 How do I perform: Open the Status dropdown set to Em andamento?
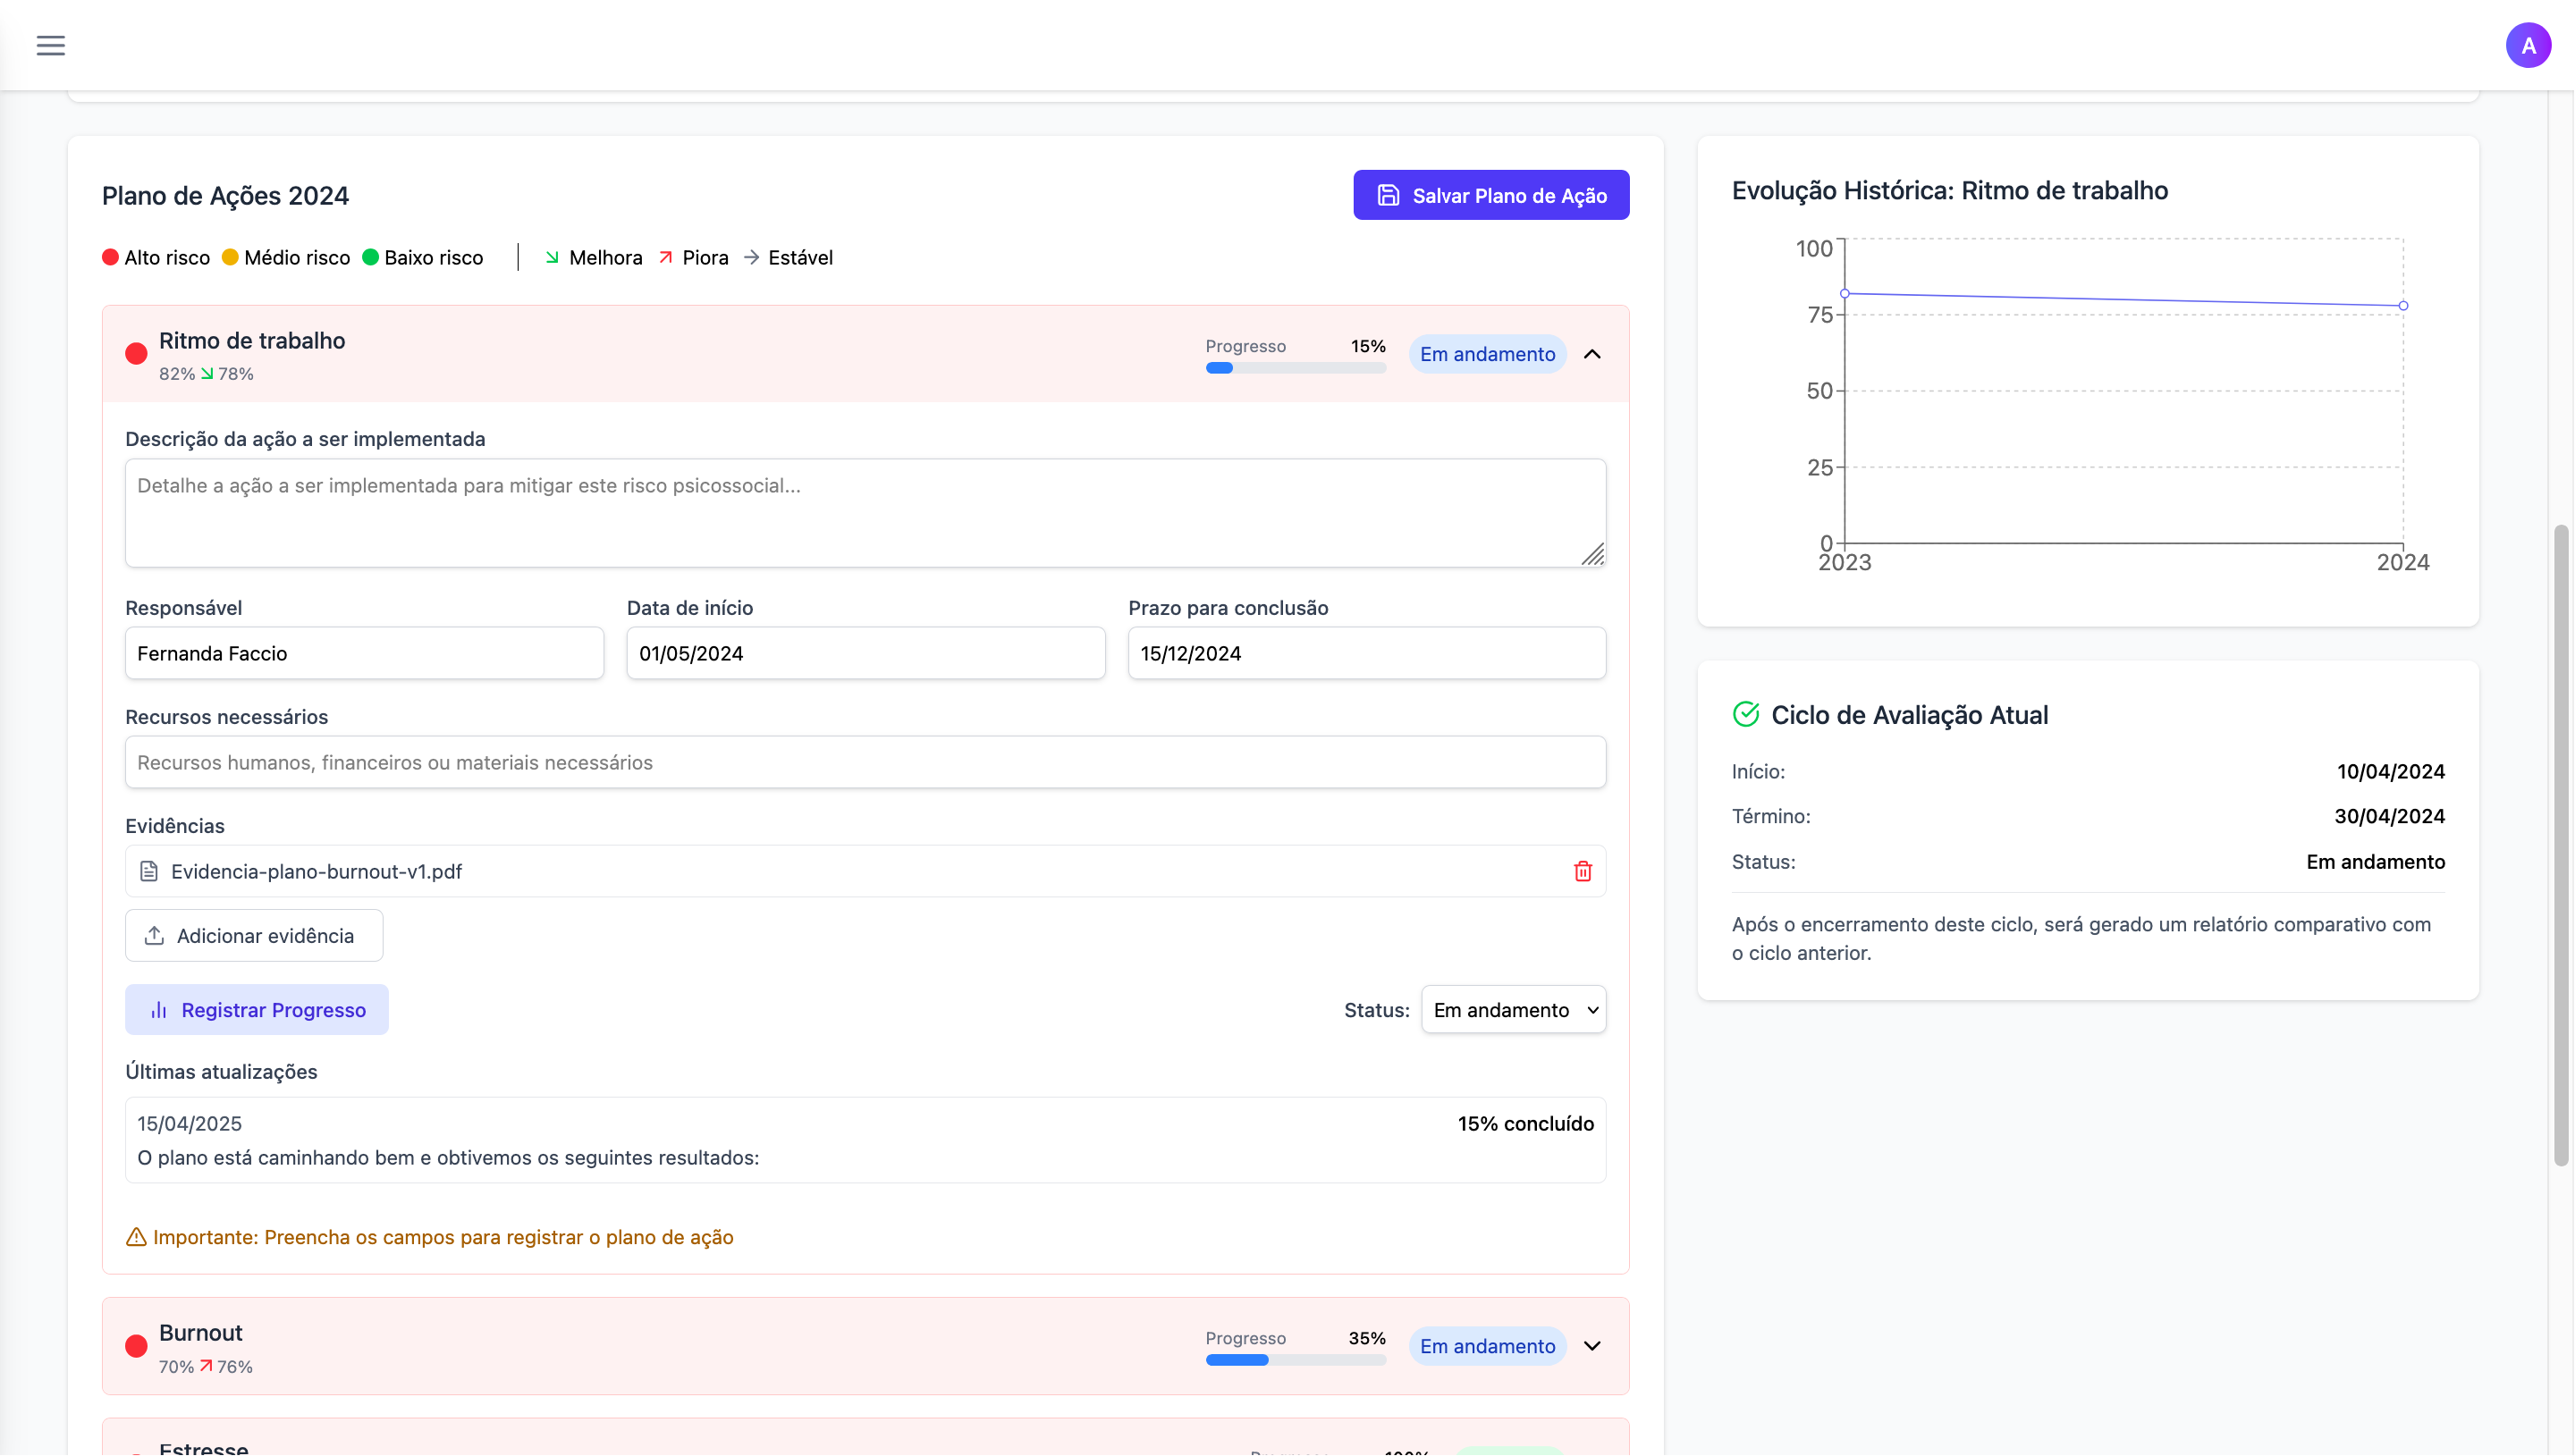(x=1513, y=1010)
